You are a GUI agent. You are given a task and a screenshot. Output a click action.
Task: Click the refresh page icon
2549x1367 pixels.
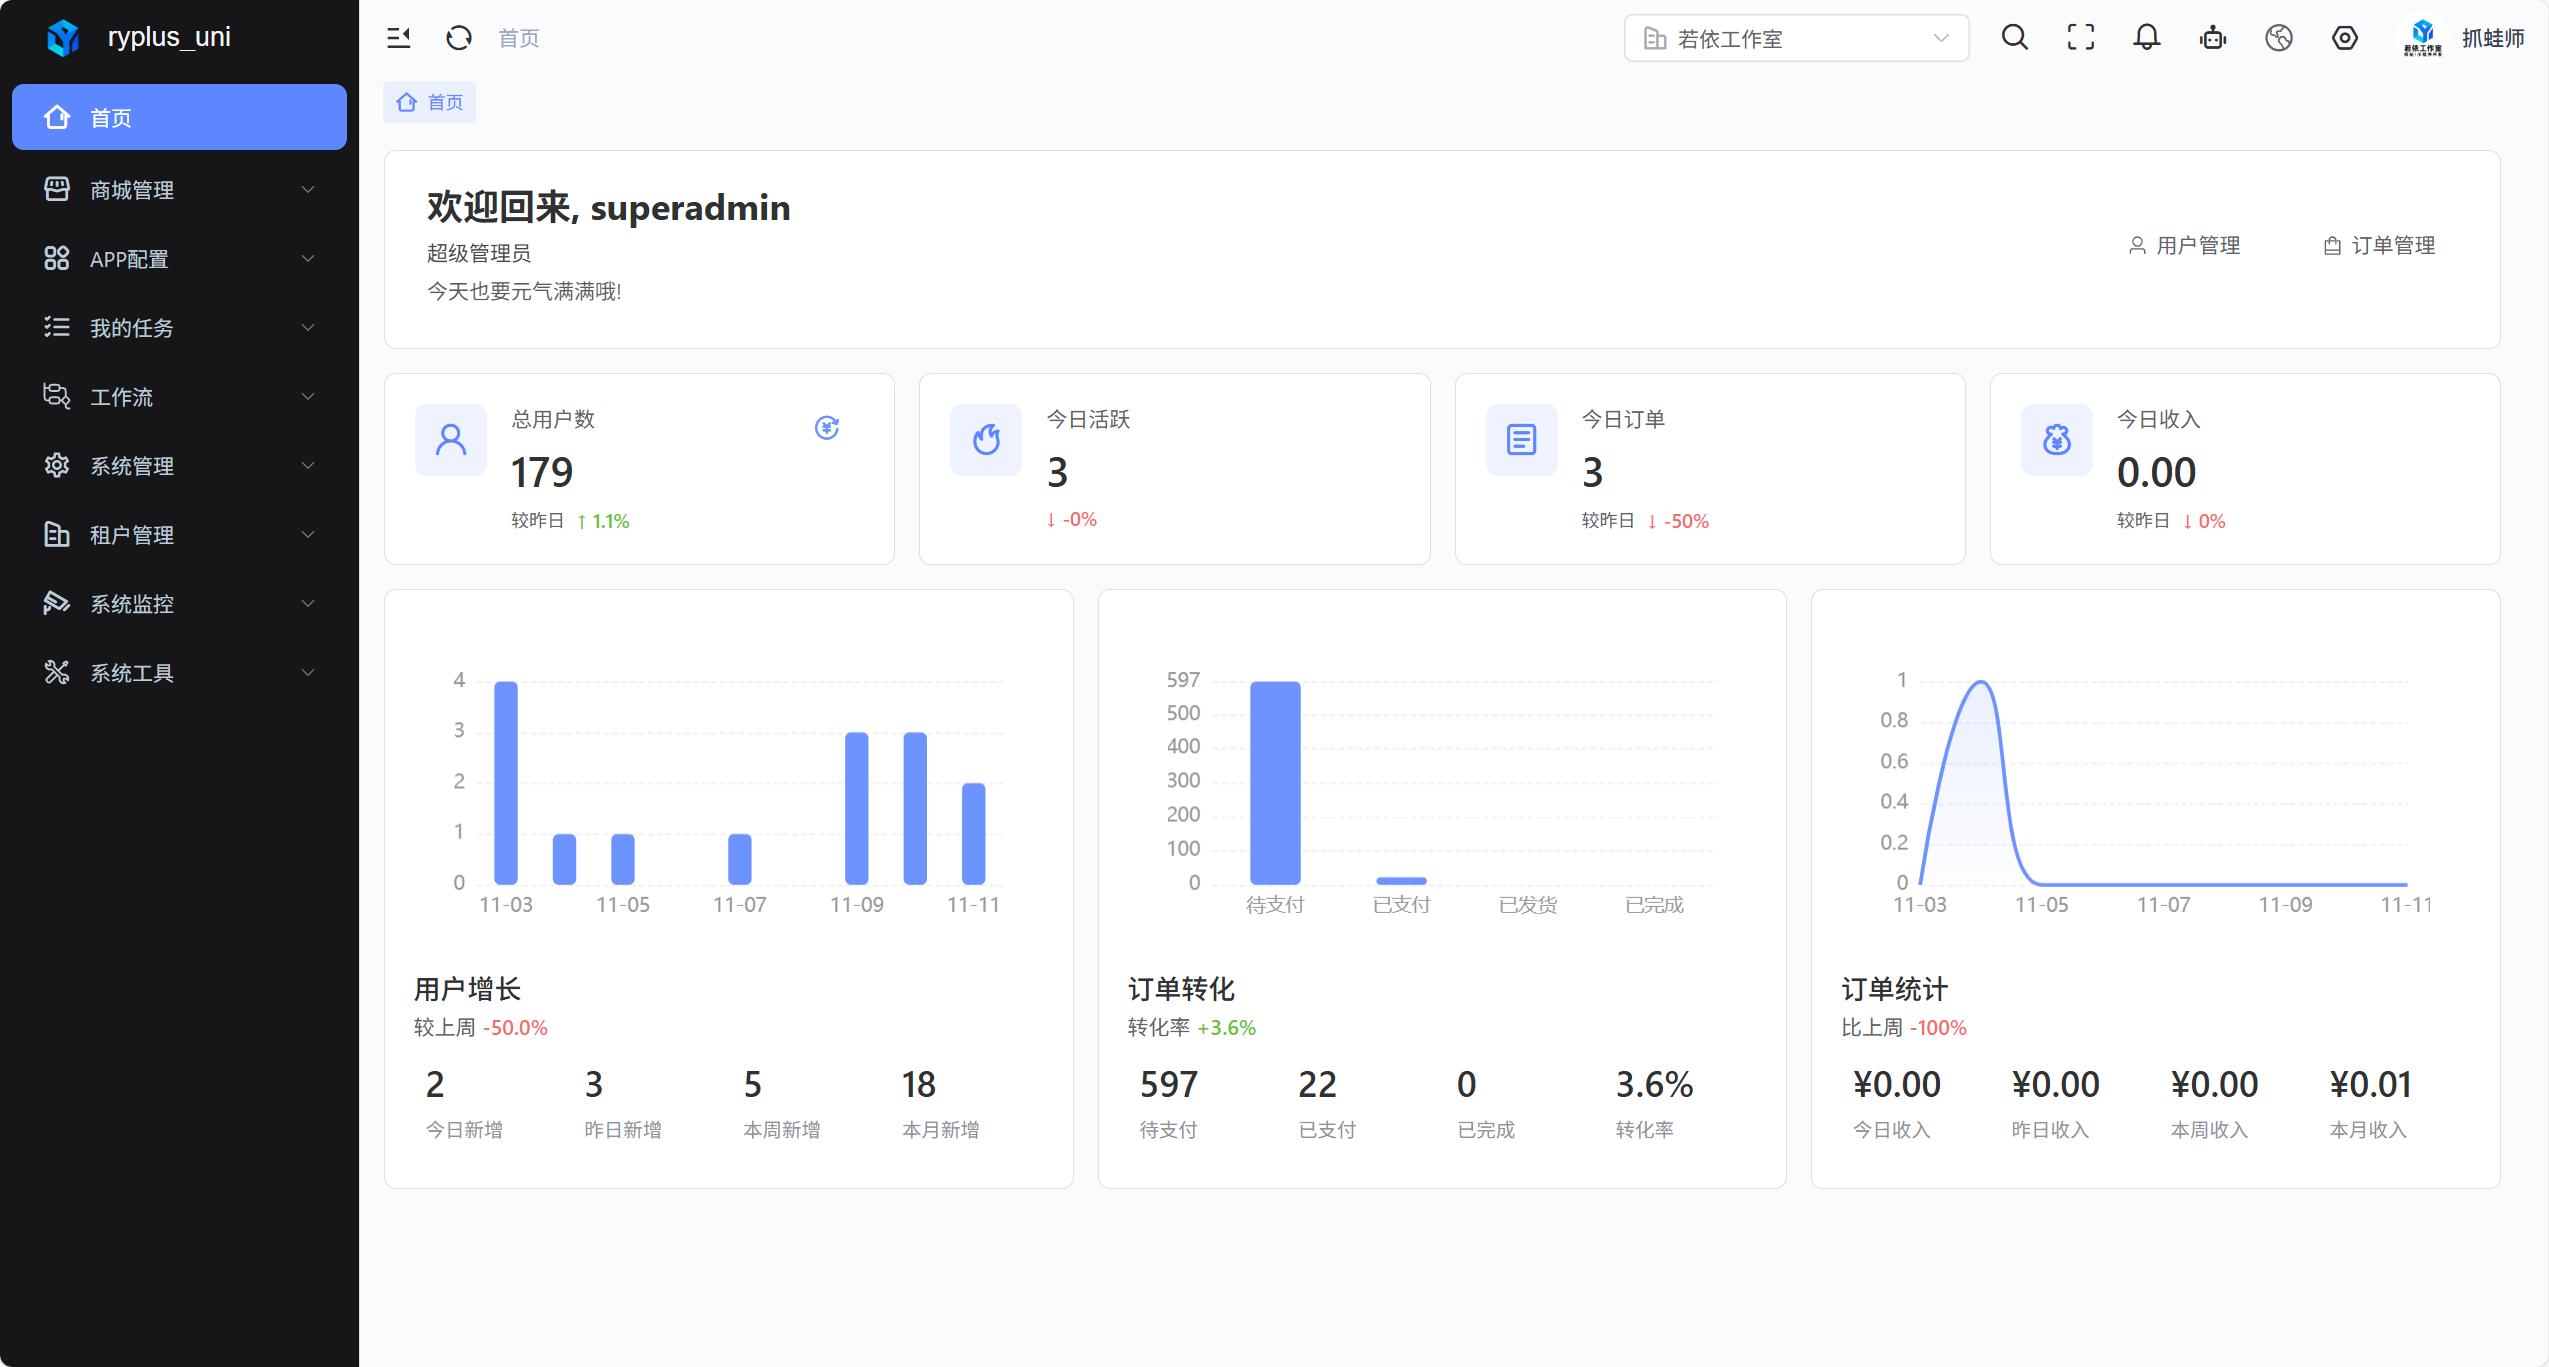point(459,38)
